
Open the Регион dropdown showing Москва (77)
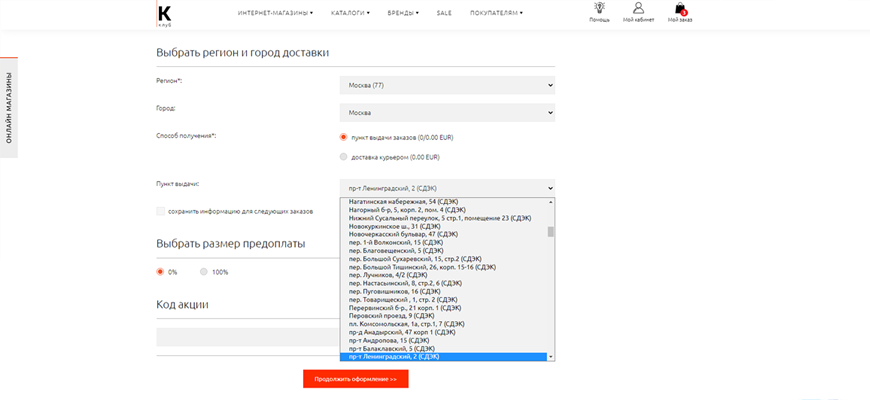click(x=447, y=85)
